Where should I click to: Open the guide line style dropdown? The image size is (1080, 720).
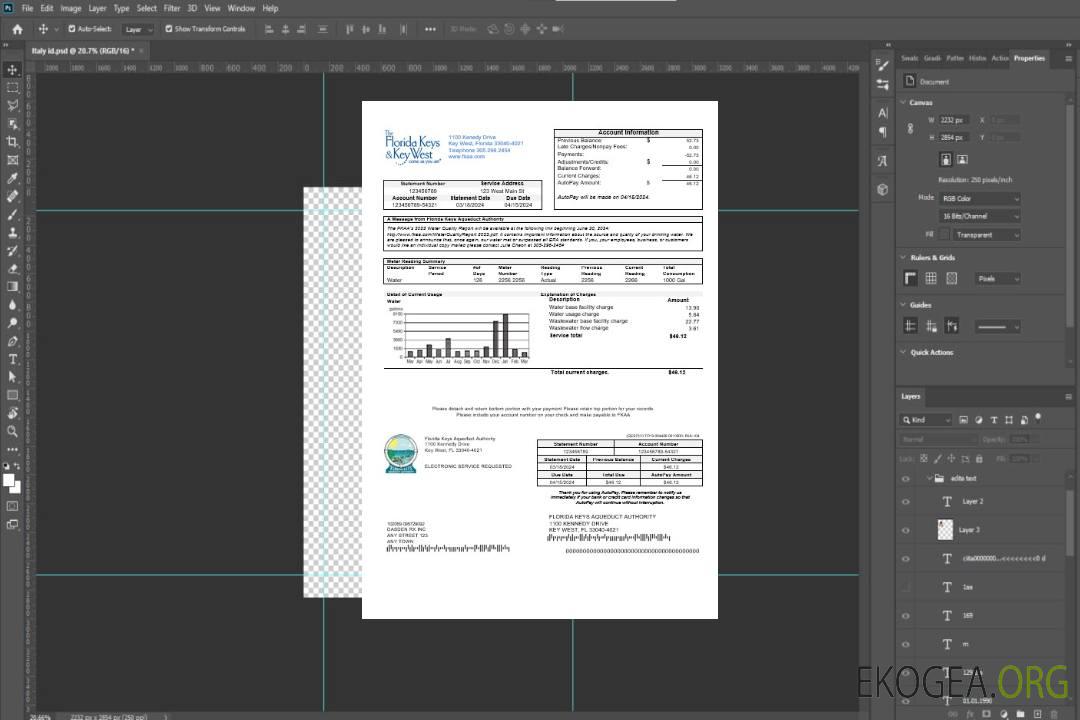[998, 327]
